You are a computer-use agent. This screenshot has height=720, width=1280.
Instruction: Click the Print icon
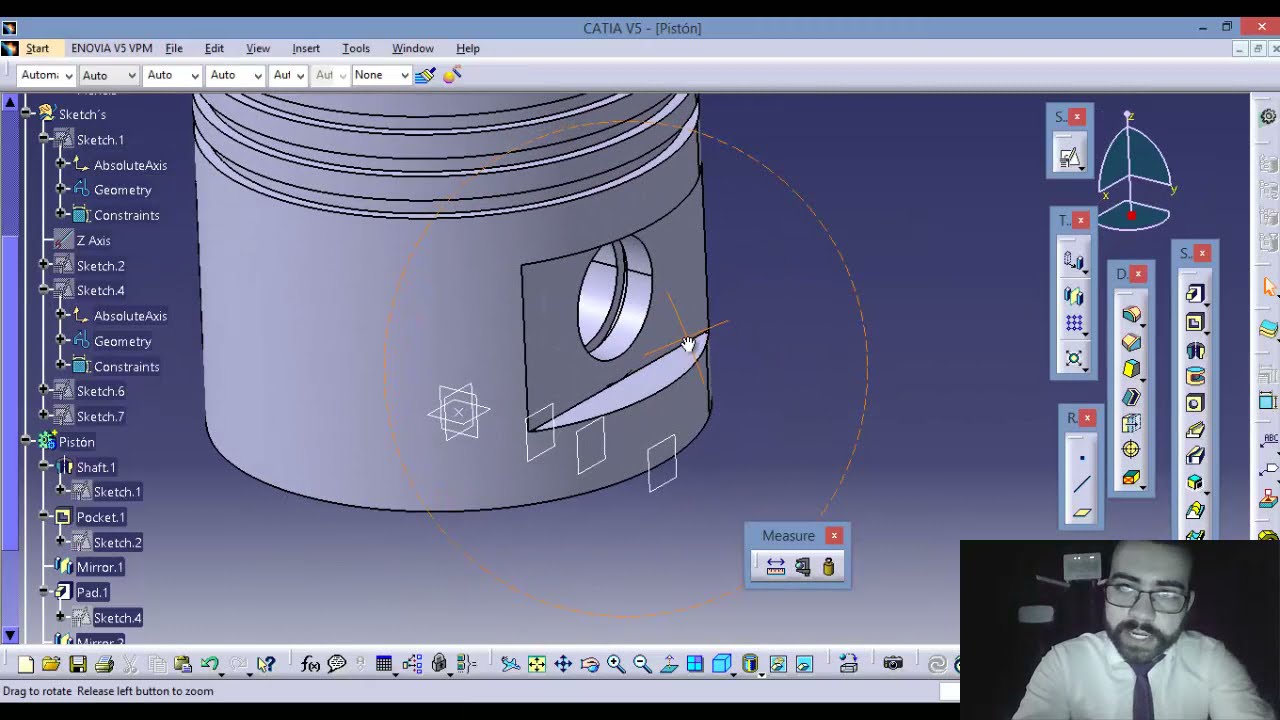[104, 664]
